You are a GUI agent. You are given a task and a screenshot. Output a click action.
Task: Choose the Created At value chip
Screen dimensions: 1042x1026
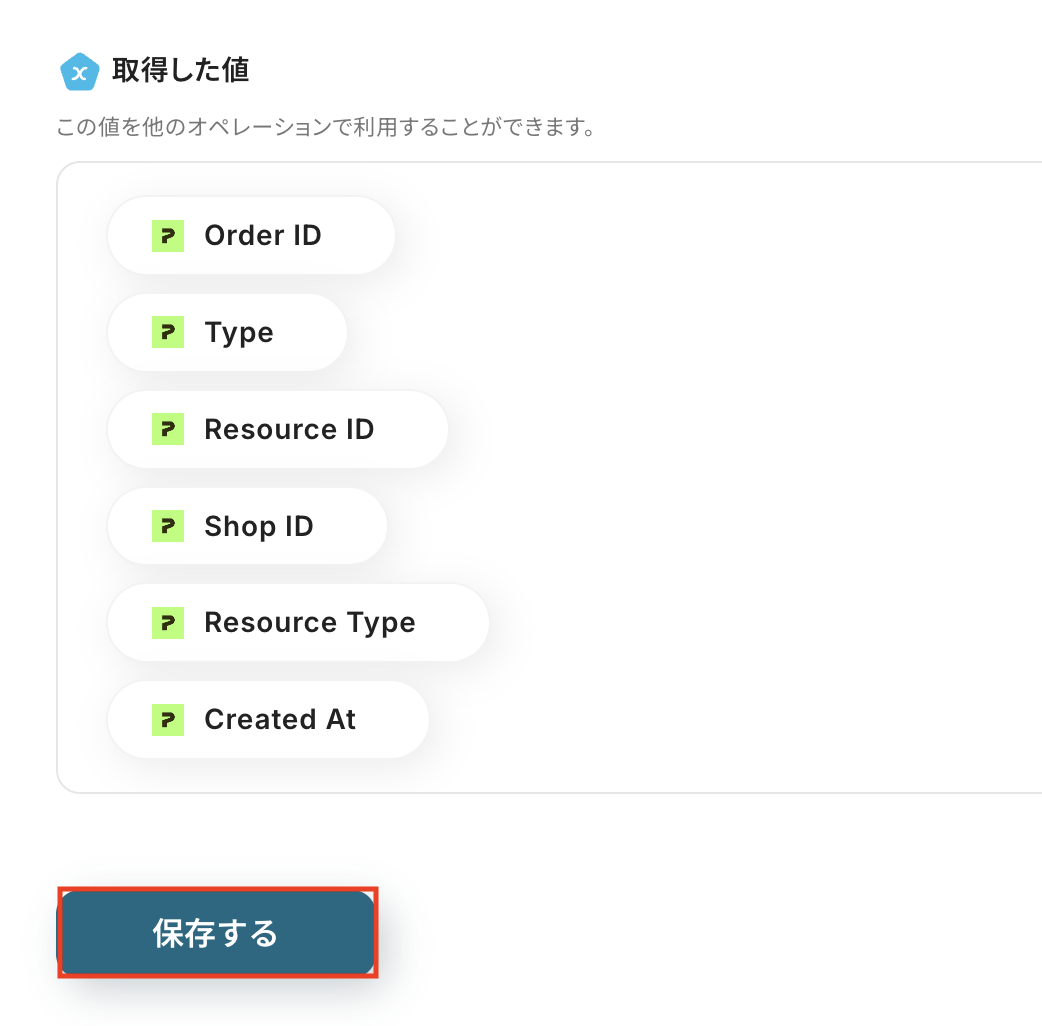[268, 720]
